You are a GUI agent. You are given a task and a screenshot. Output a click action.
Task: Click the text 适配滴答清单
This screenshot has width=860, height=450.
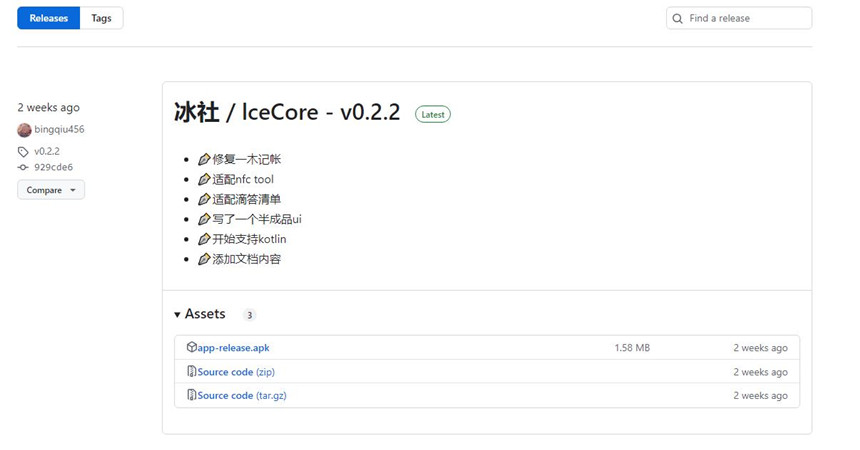coord(246,199)
